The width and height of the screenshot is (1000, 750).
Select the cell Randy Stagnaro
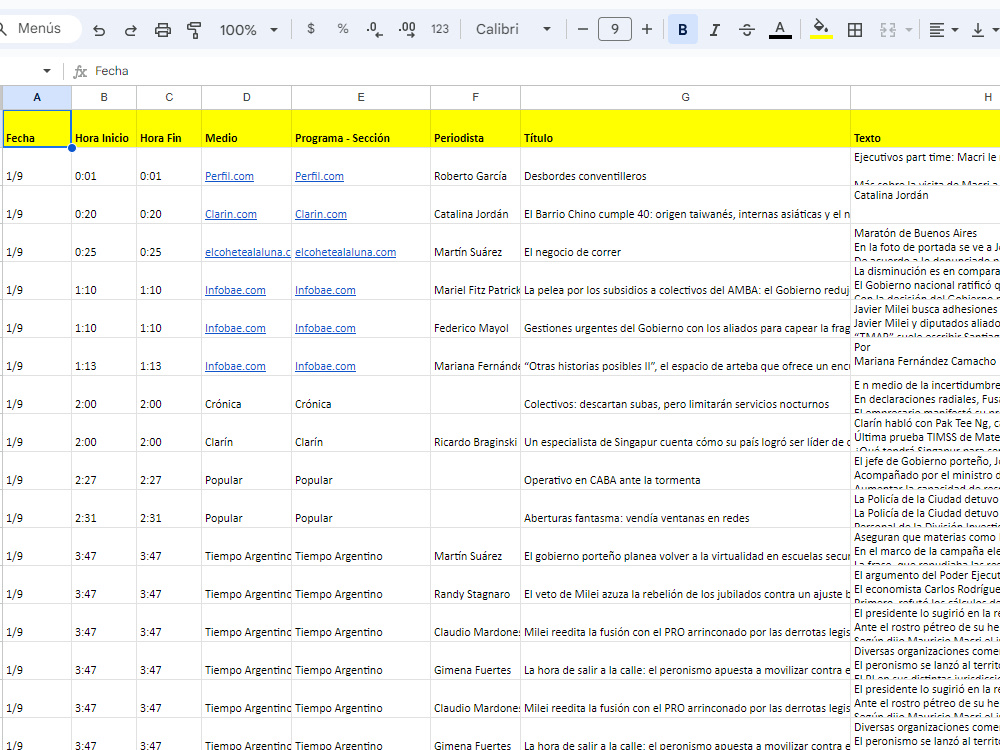[x=475, y=585]
